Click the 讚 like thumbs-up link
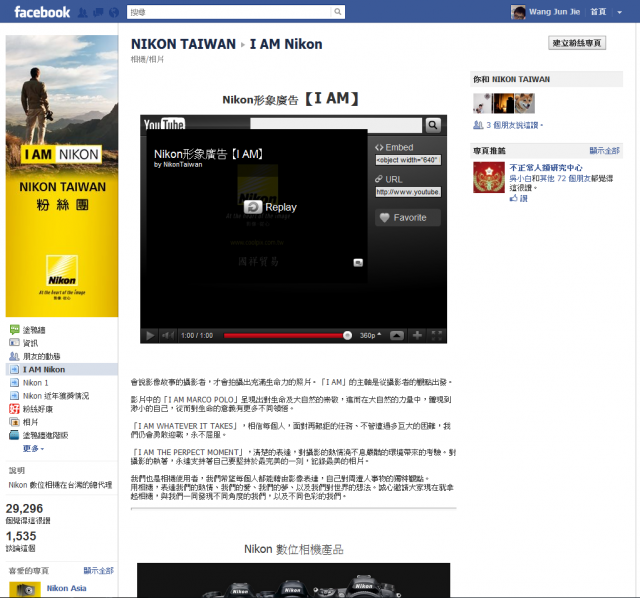640x598 pixels. [x=519, y=198]
